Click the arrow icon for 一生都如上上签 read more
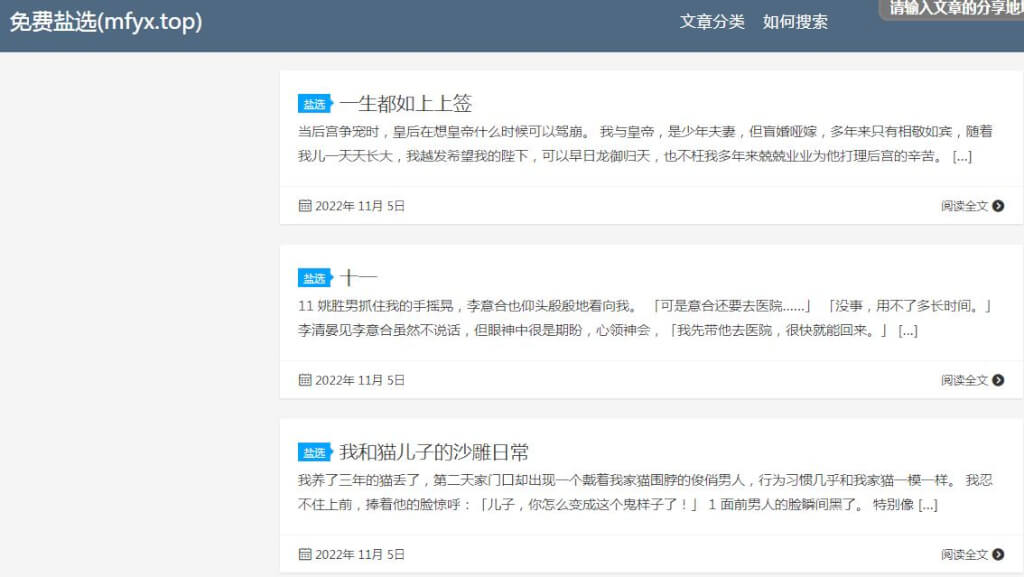The width and height of the screenshot is (1024, 577). (998, 206)
